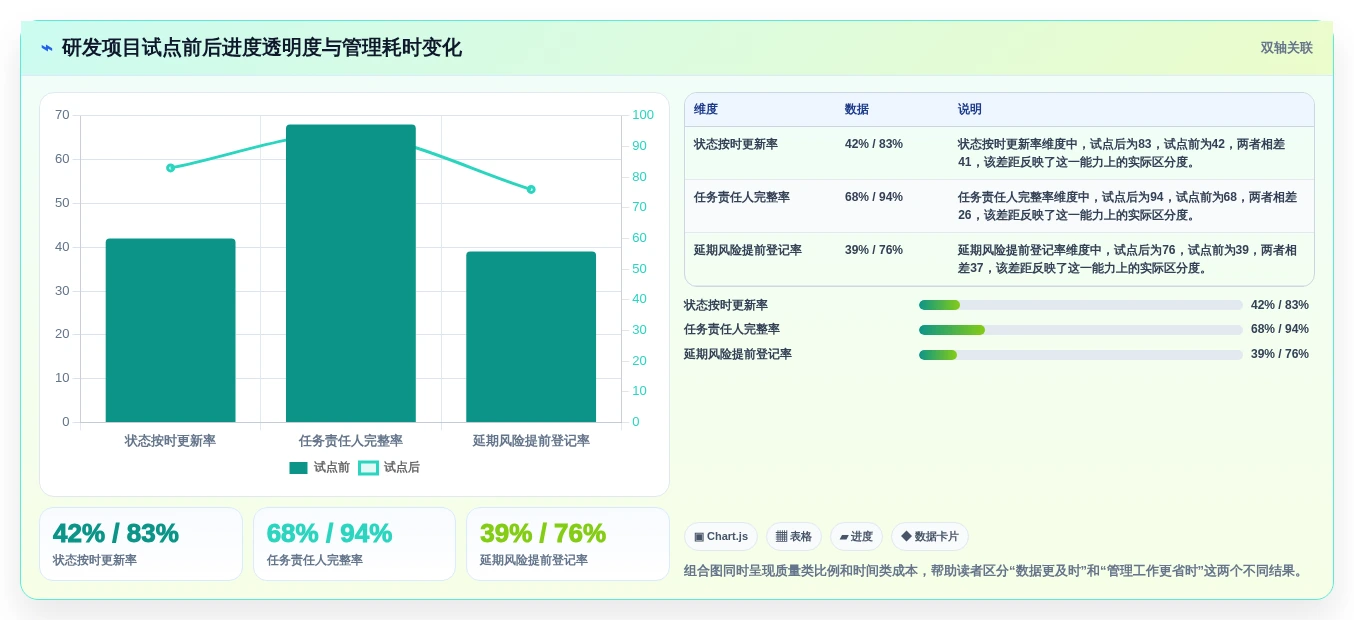
Task: Click table data cell 39% / 76%
Action: (874, 250)
